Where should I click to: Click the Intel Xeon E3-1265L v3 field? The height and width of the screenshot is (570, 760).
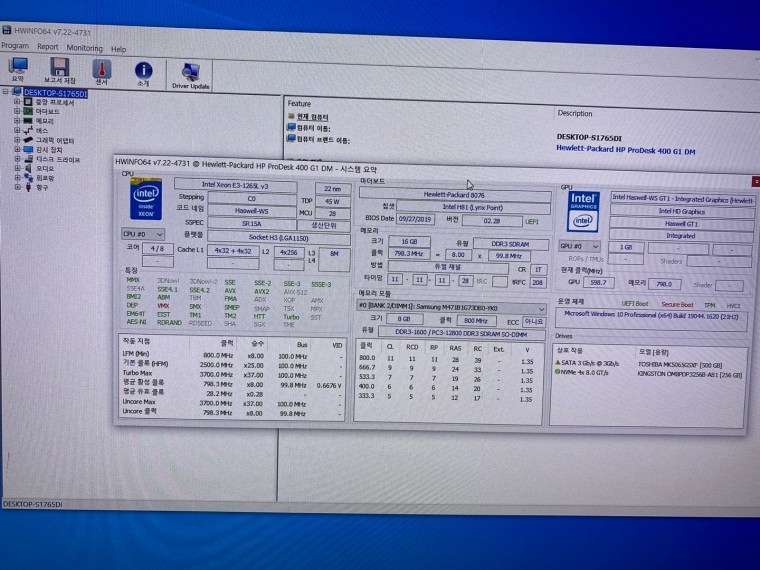point(235,185)
